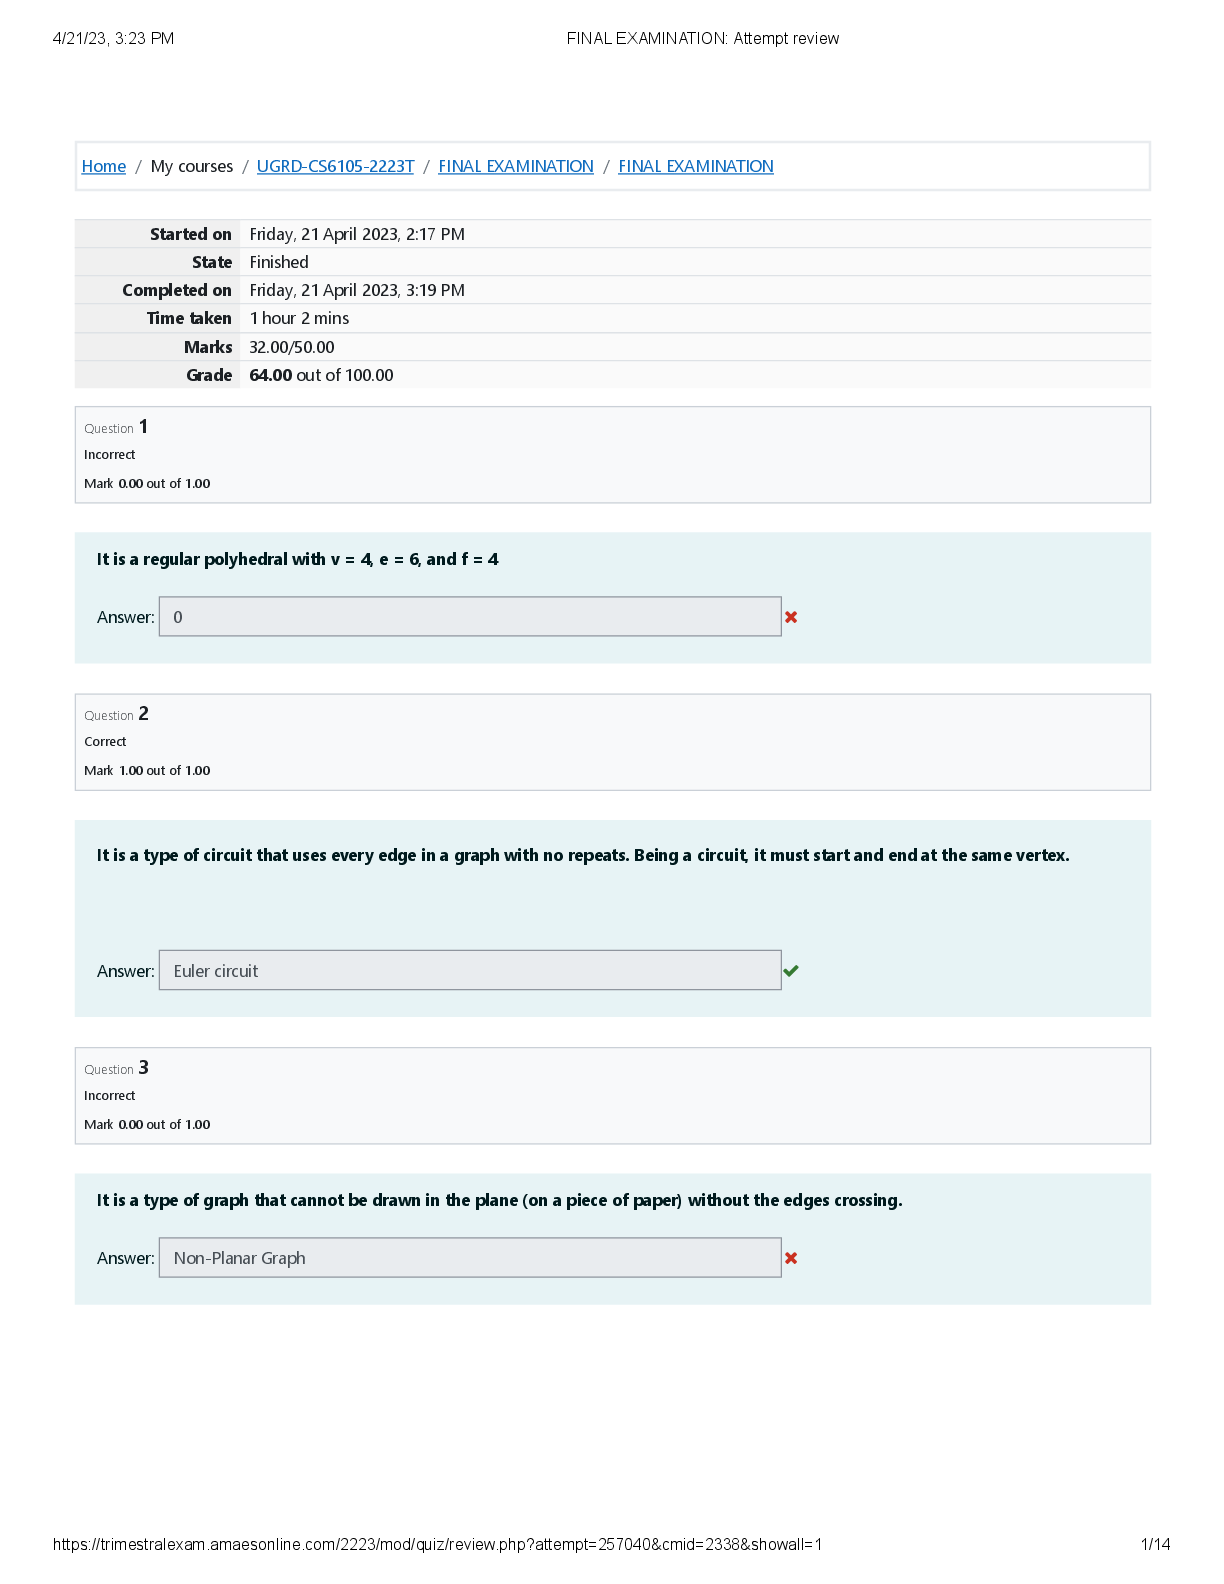Screen dimensions: 1224x1584
Task: Click the Question 3 heading
Action: click(116, 1068)
